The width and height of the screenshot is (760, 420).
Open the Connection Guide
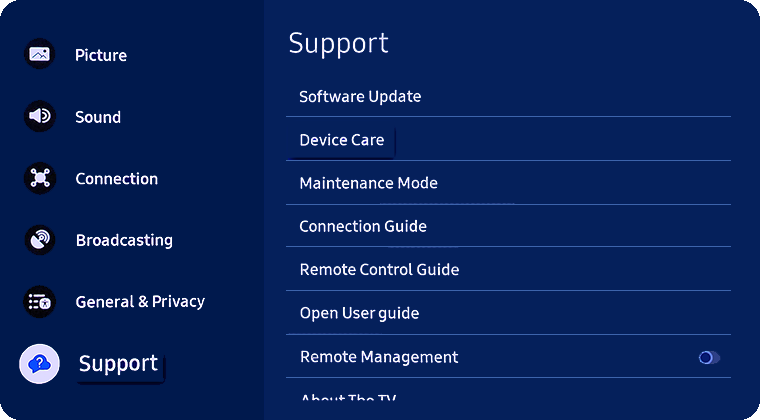click(x=363, y=226)
